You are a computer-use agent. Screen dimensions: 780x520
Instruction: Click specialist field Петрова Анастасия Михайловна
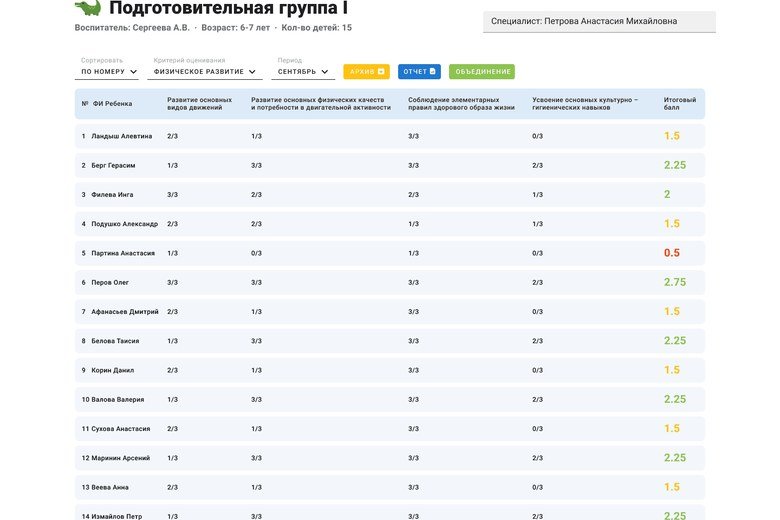pyautogui.click(x=599, y=21)
